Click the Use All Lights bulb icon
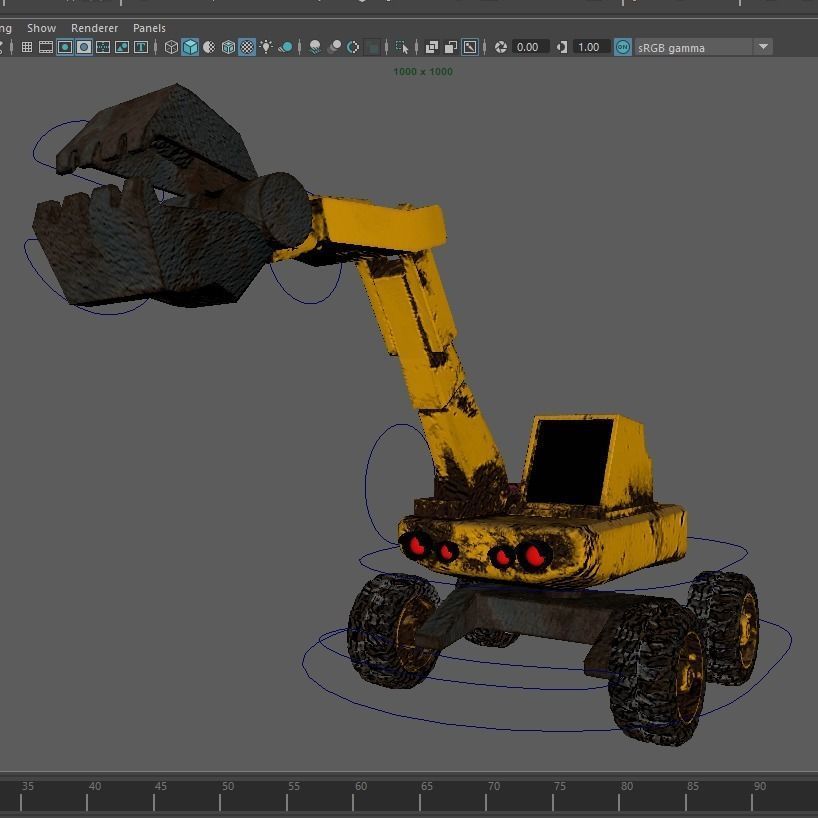Viewport: 818px width, 818px height. pyautogui.click(x=266, y=47)
